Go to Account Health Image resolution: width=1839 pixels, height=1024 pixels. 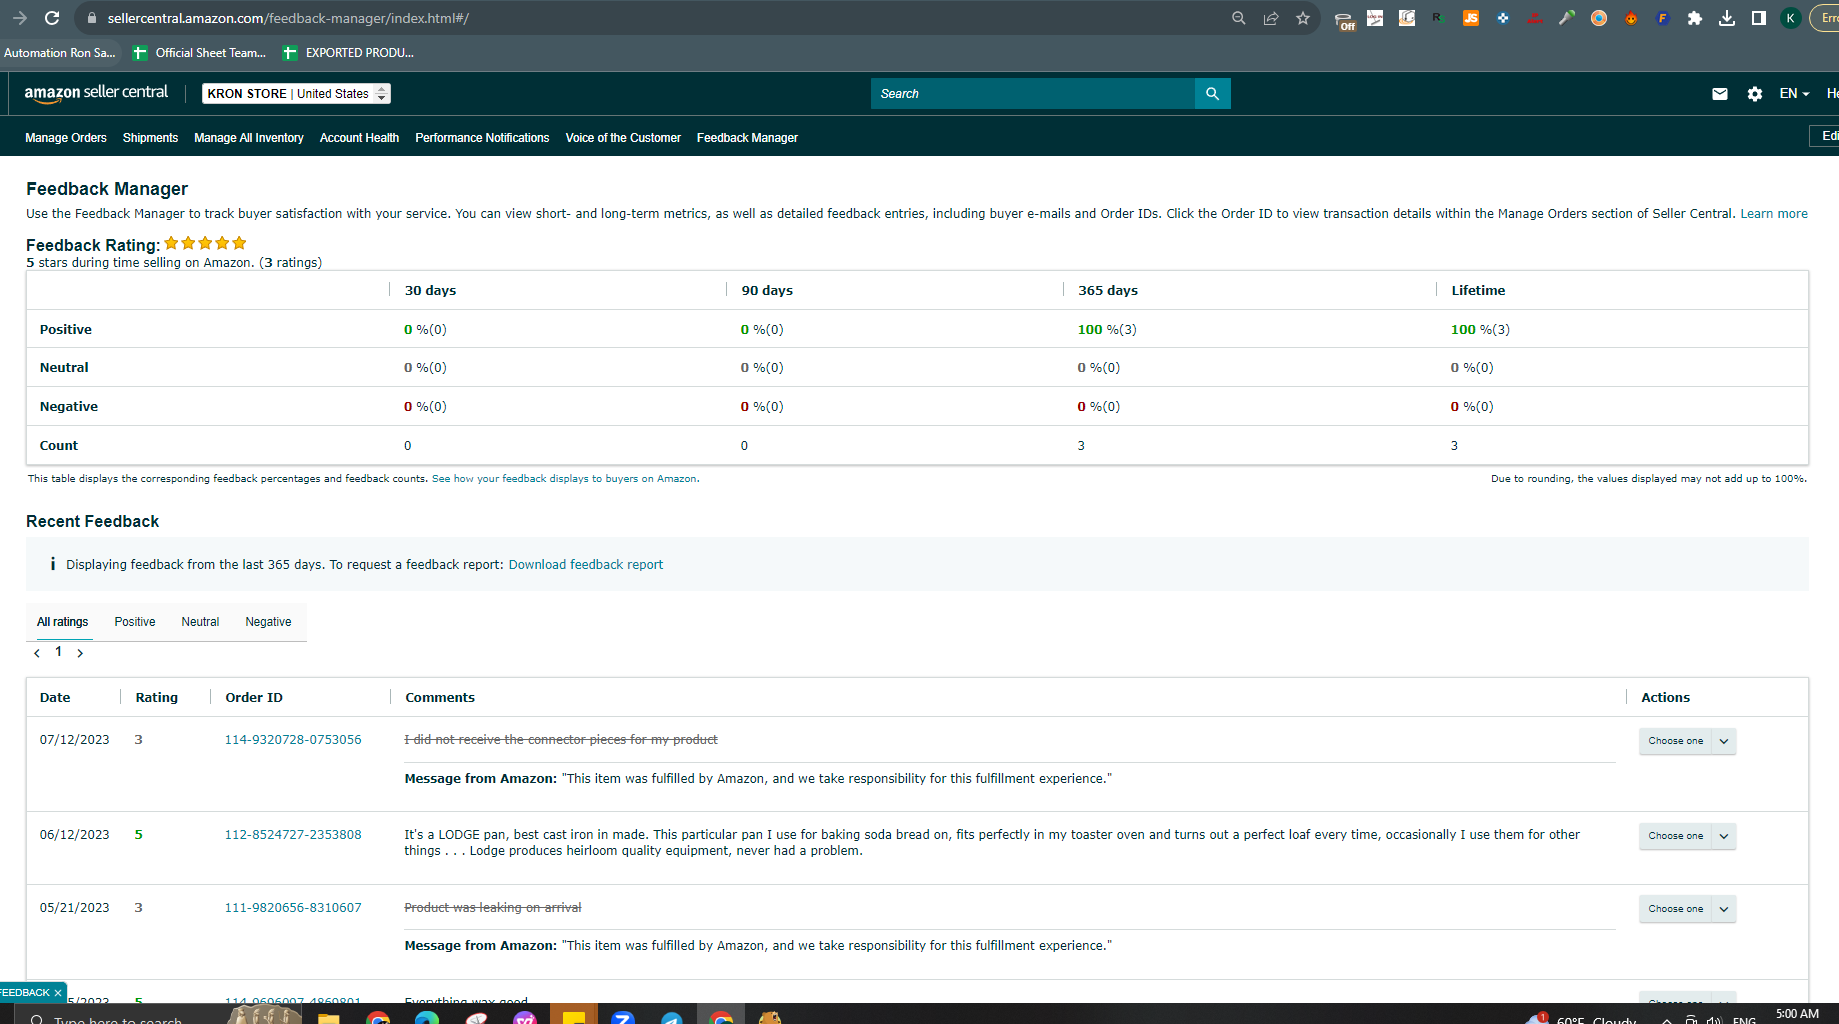[359, 138]
